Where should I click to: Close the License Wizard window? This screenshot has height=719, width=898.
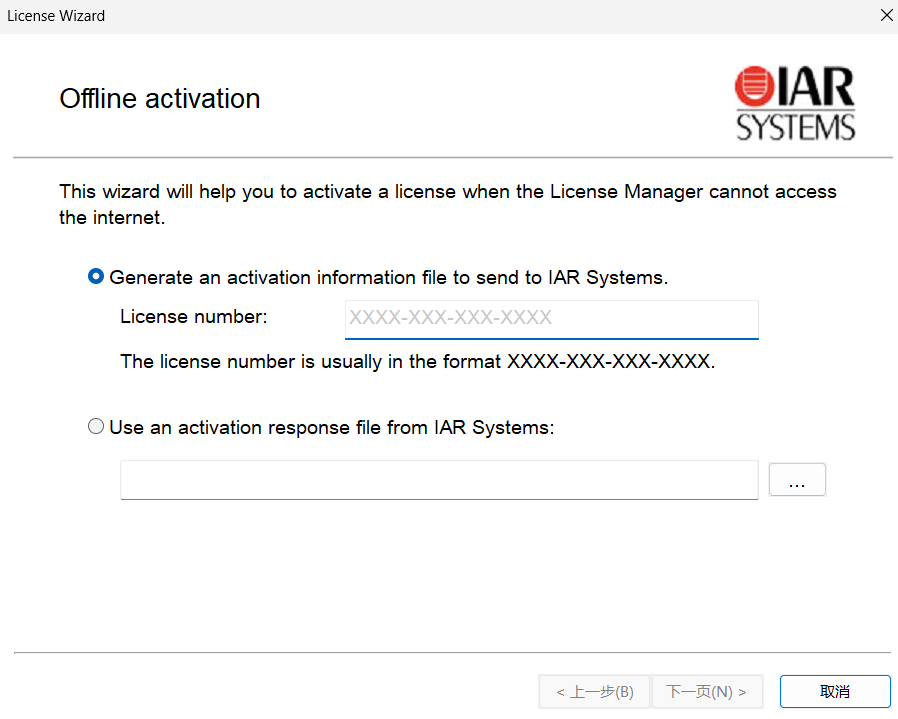886,15
